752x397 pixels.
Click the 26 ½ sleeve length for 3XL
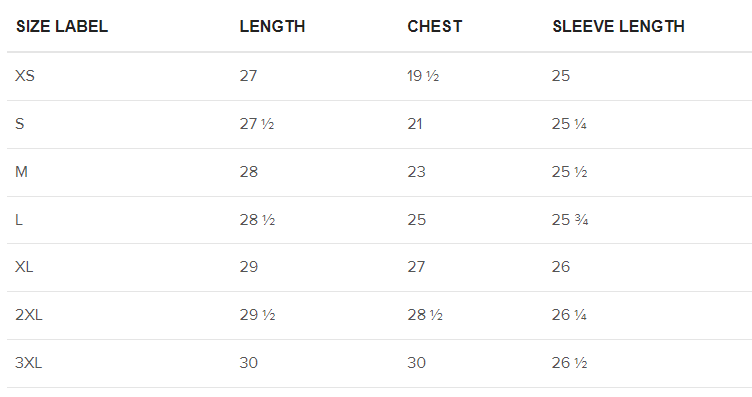click(x=569, y=362)
